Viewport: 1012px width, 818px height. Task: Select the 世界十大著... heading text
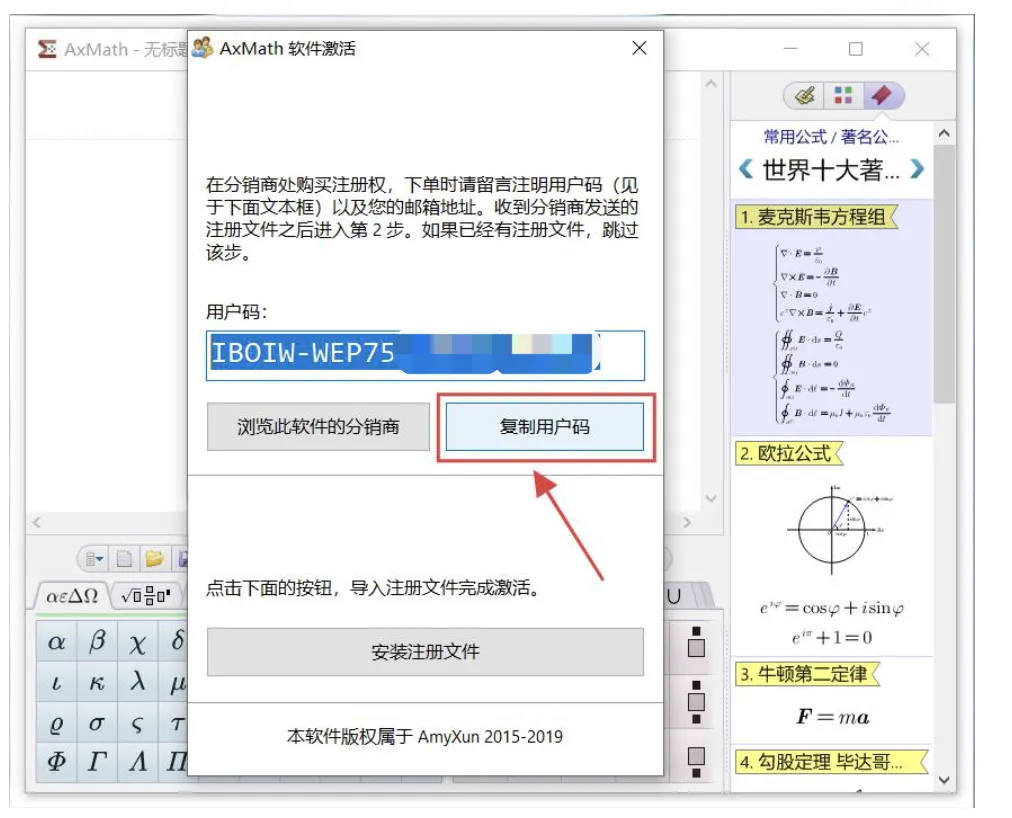pos(831,170)
